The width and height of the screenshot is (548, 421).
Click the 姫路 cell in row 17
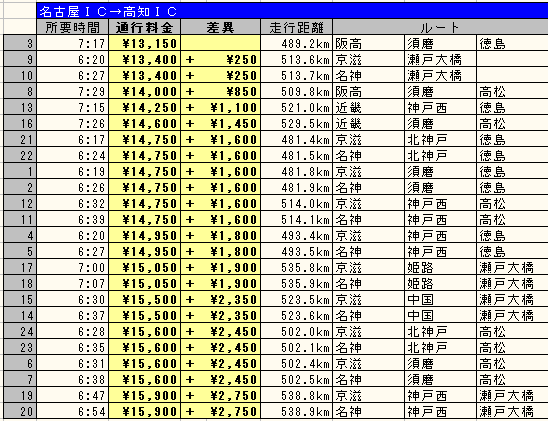(x=440, y=267)
